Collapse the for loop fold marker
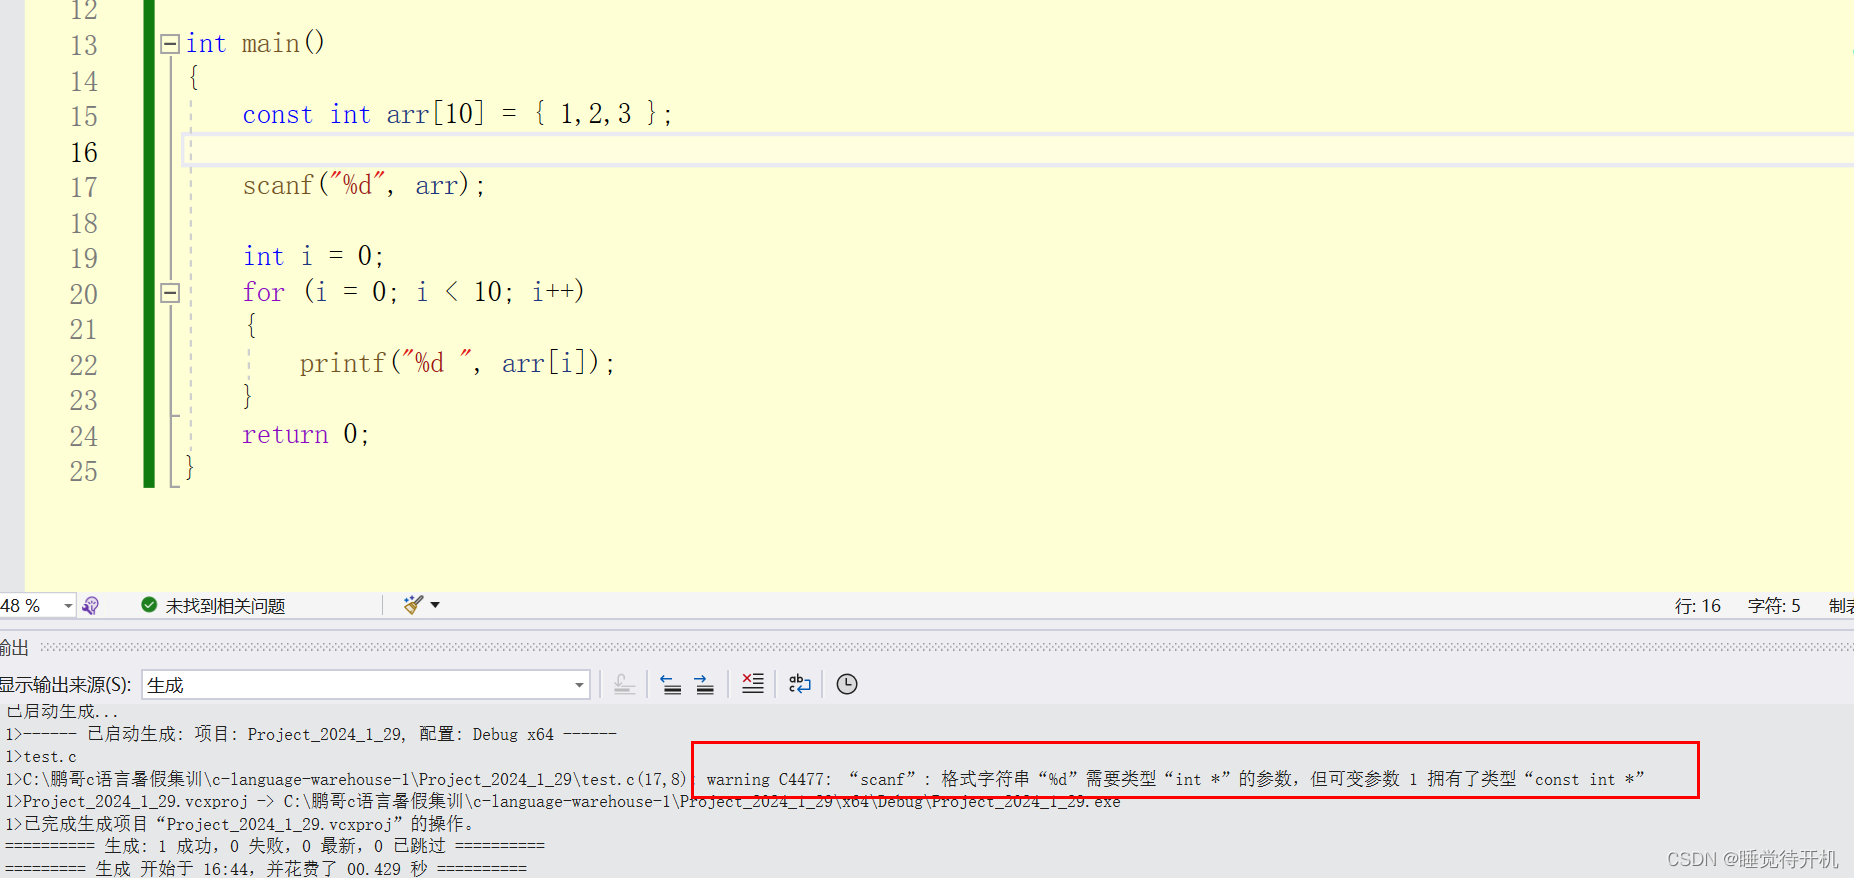Image resolution: width=1854 pixels, height=878 pixels. (x=170, y=293)
